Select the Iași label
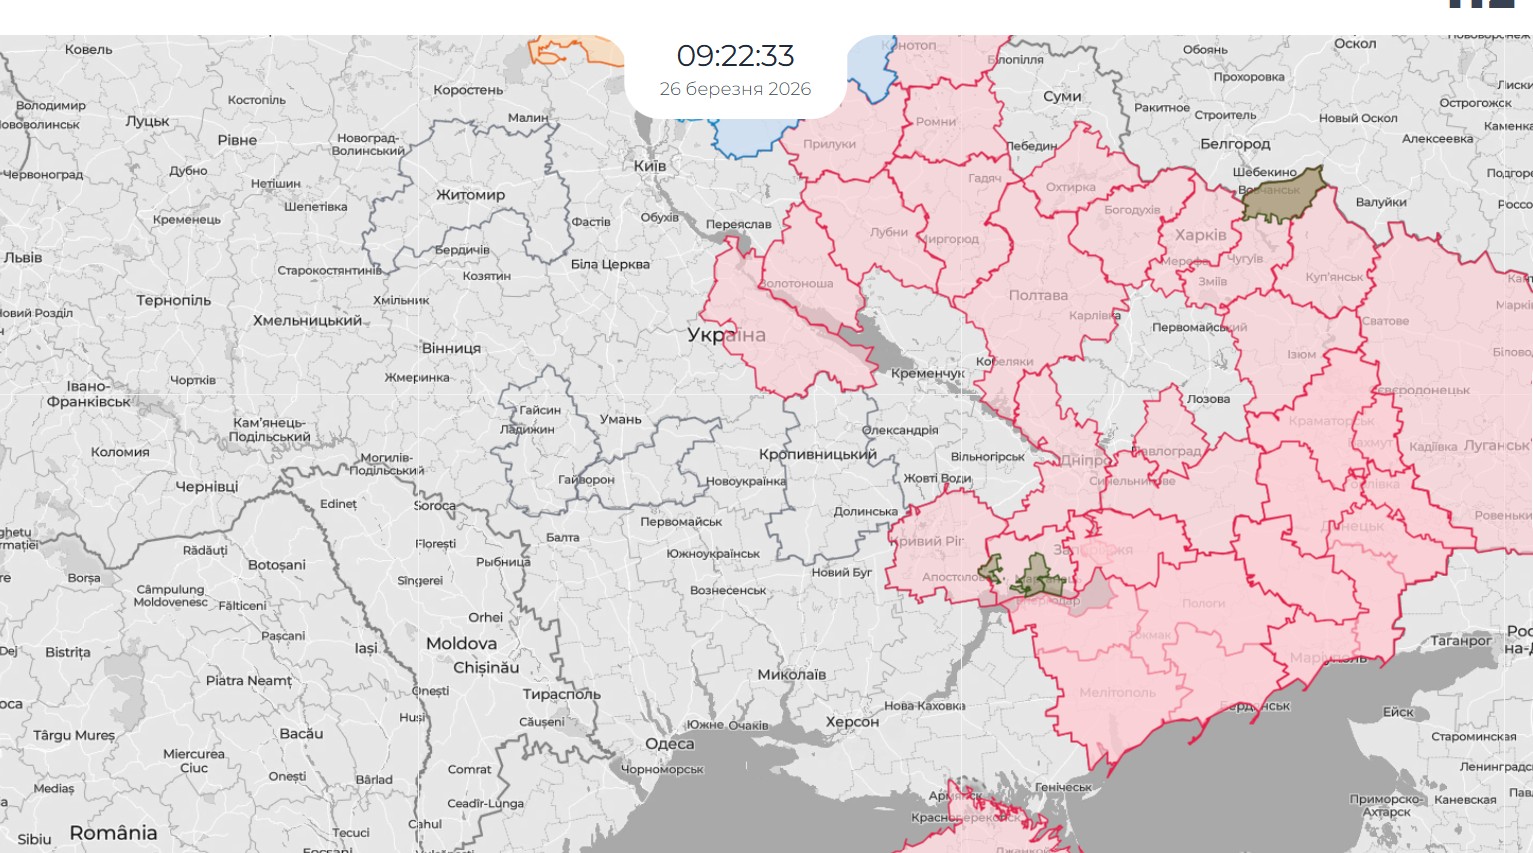This screenshot has width=1533, height=853. coord(366,648)
